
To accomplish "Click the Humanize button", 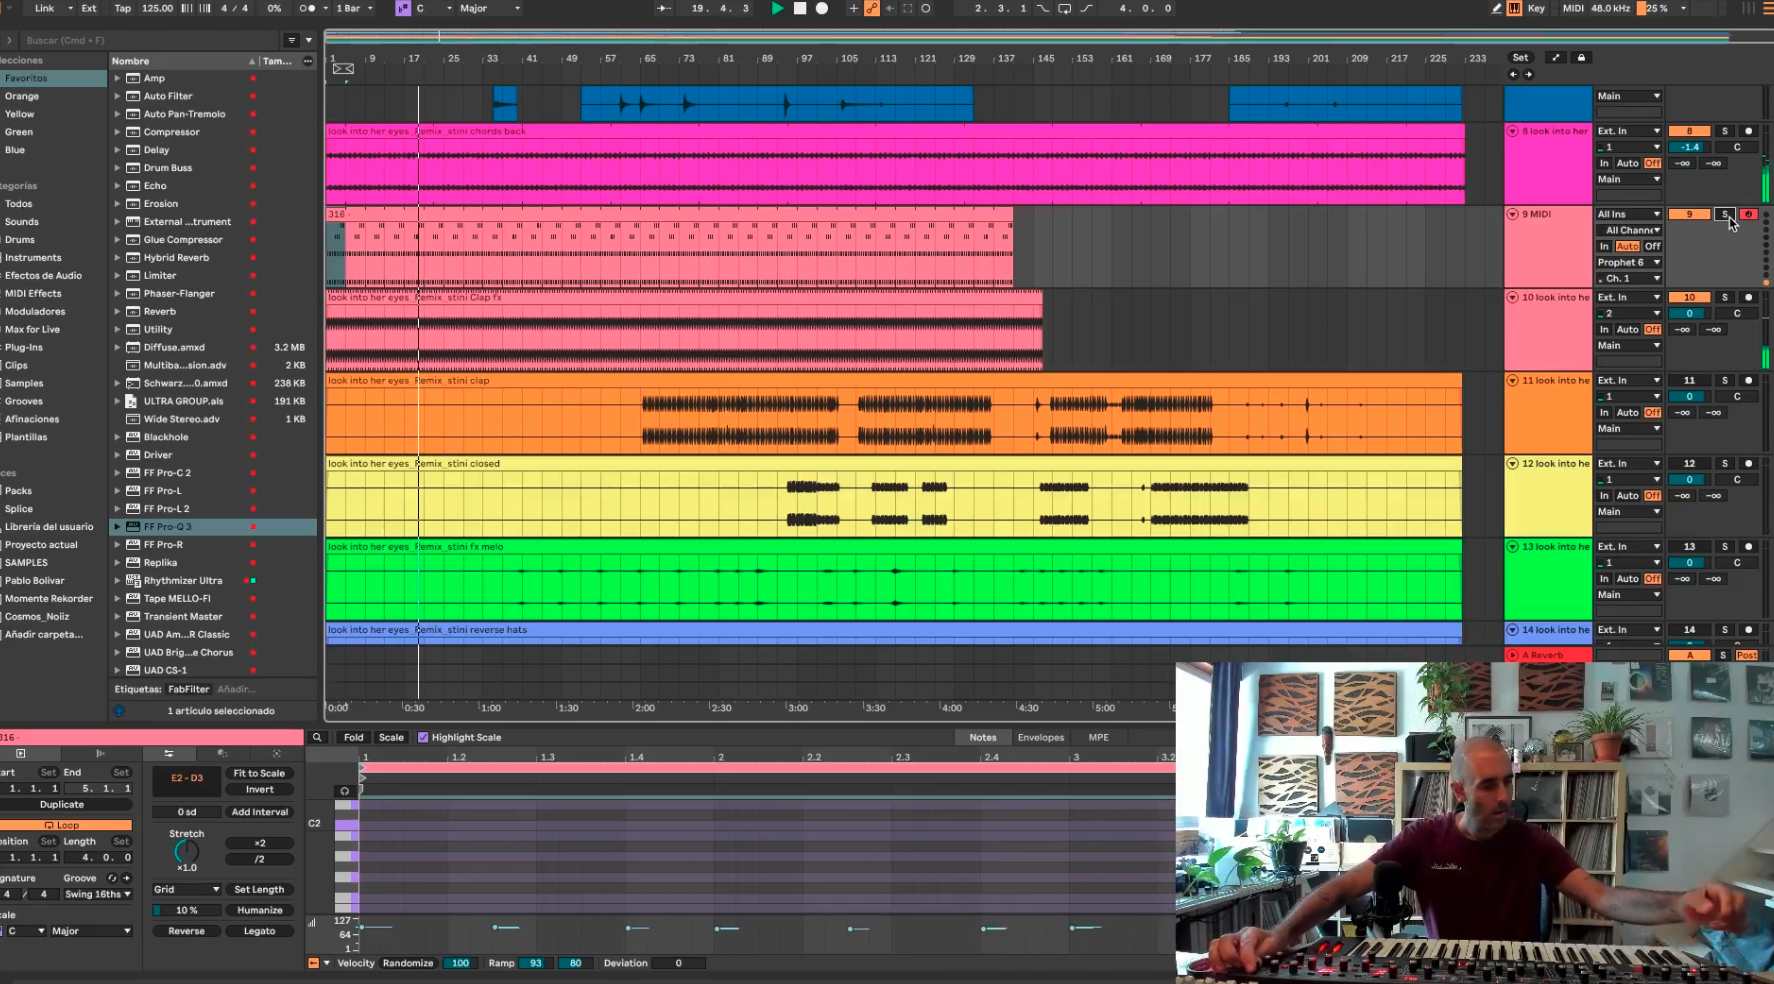I will click(260, 910).
